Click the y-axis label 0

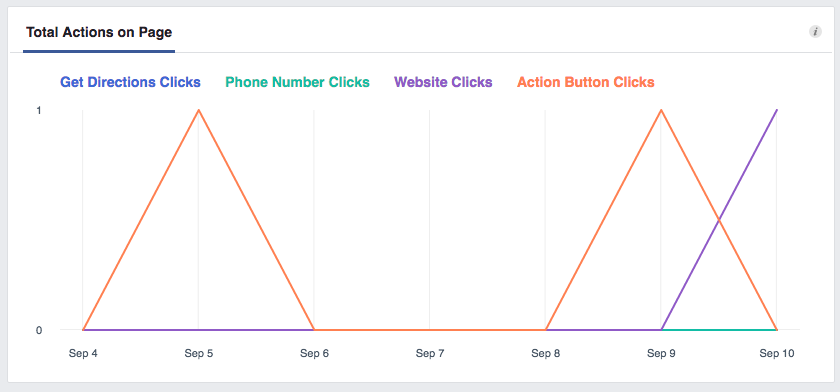(x=39, y=330)
